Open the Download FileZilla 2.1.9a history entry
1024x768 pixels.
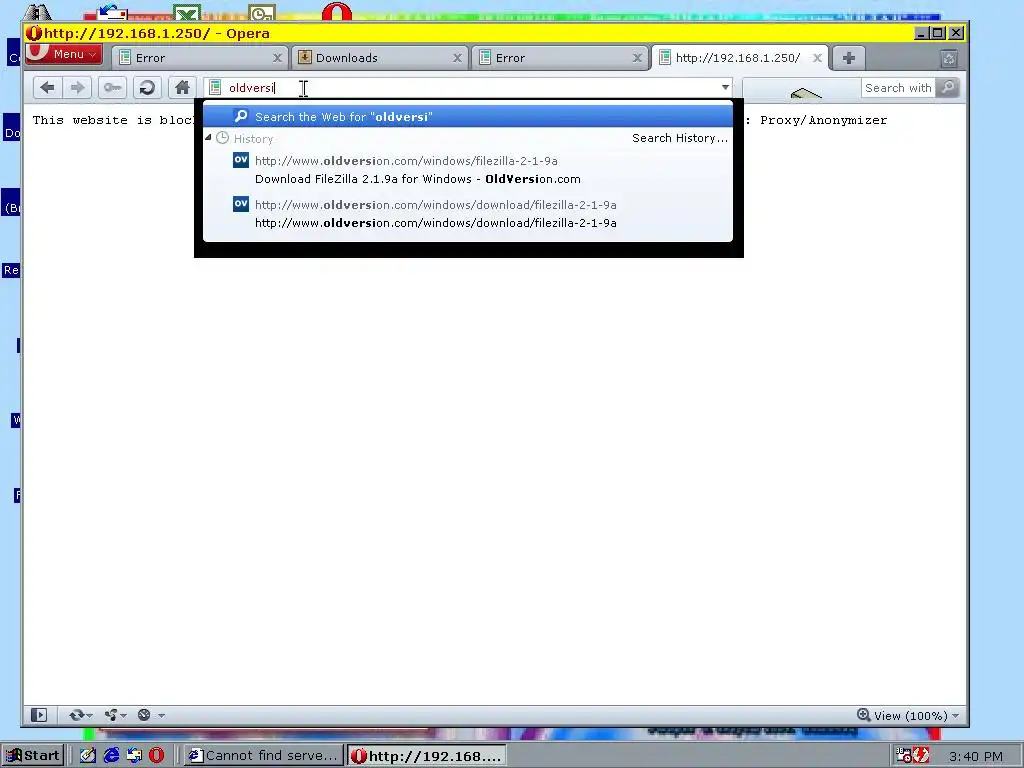click(468, 170)
